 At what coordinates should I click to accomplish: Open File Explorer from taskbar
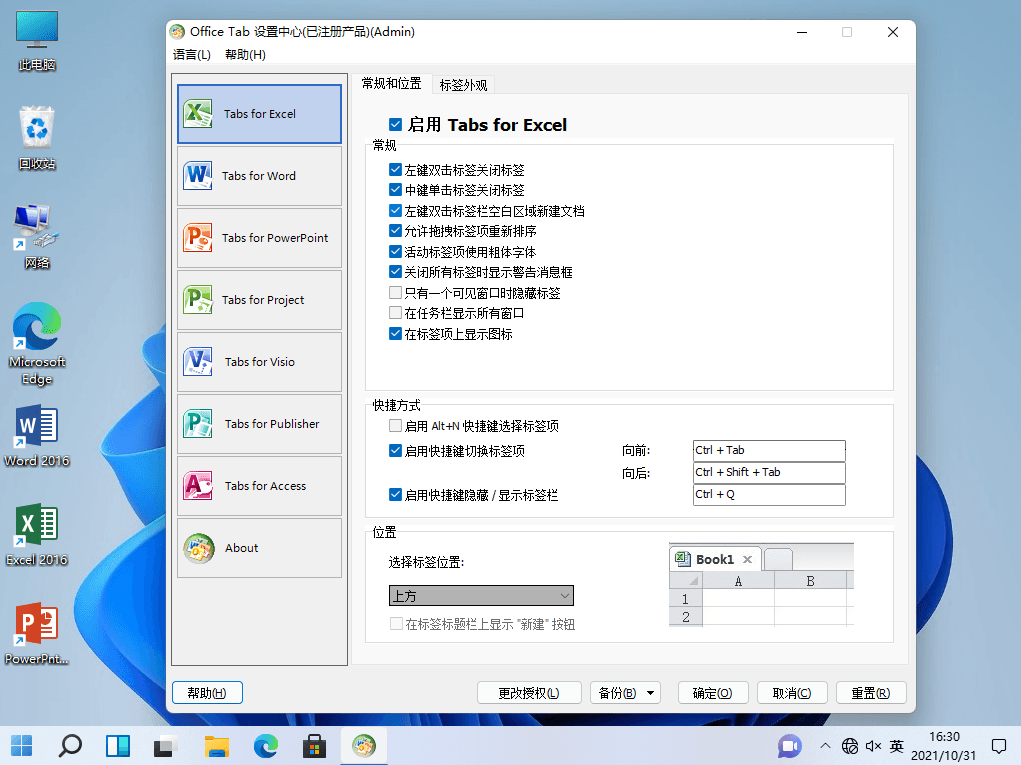(217, 745)
